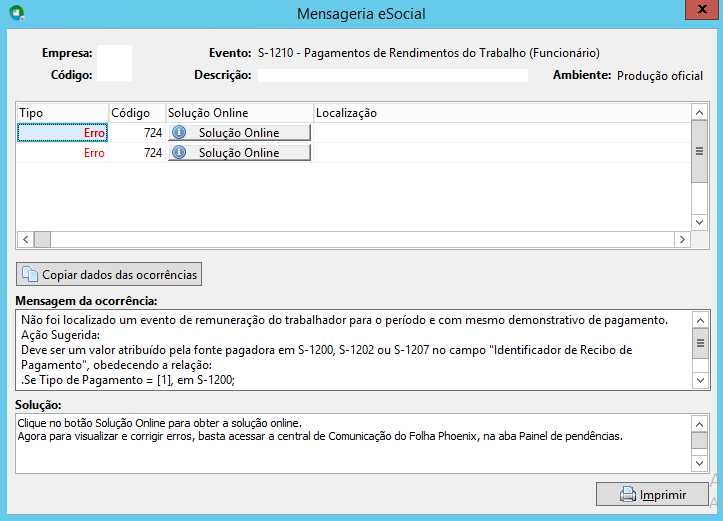
Task: Click the occurrences table scroll-up arrow
Action: pyautogui.click(x=699, y=112)
